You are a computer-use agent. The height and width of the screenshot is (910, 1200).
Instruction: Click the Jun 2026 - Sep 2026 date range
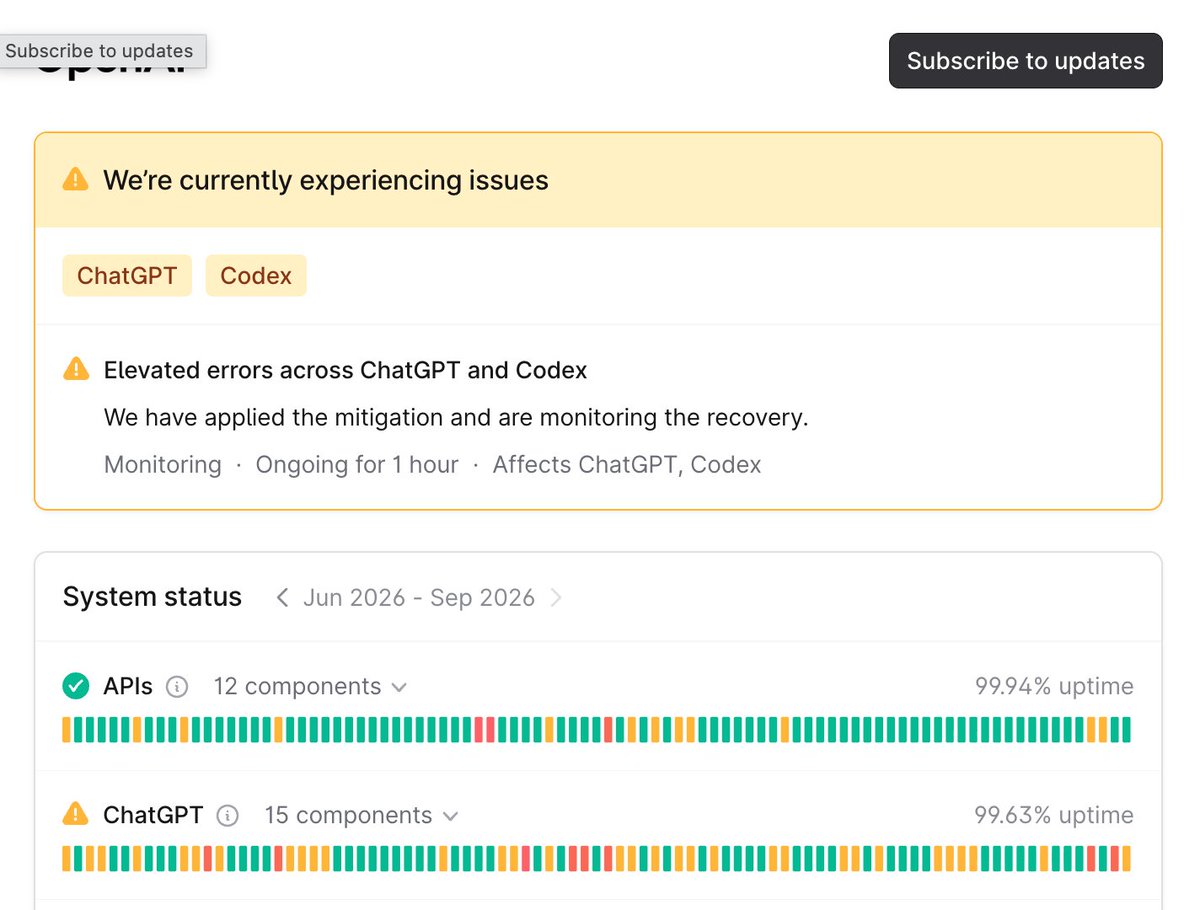(x=419, y=598)
